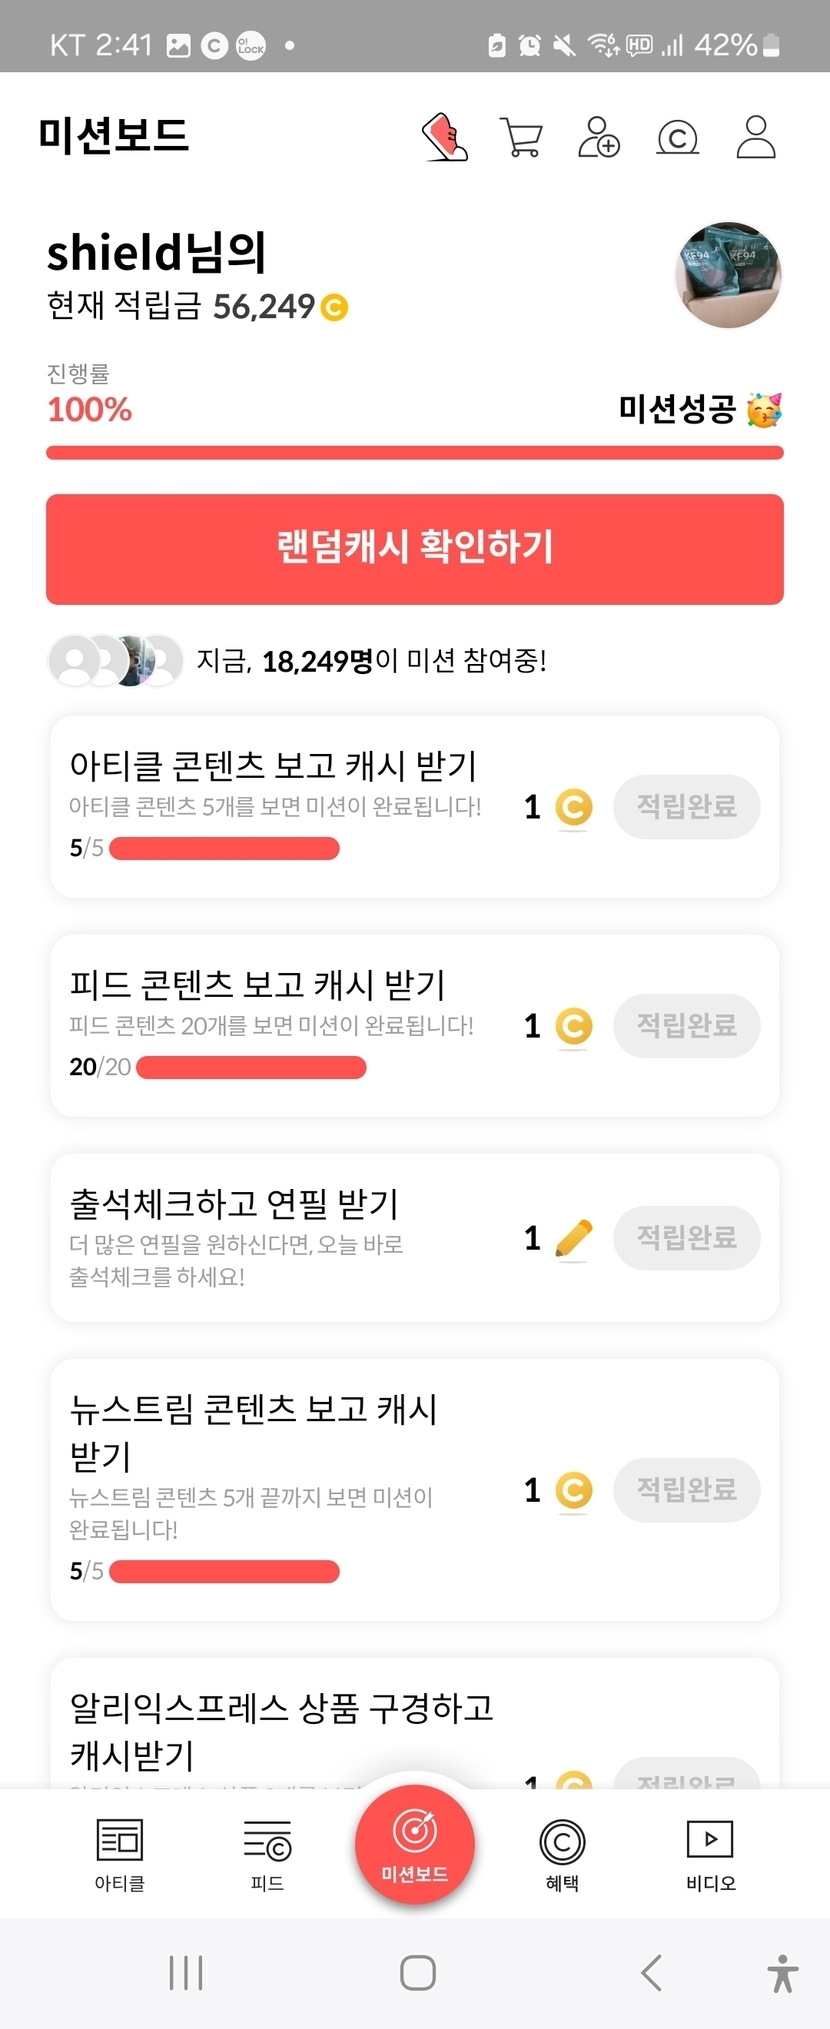Switch to the 피드 tab
830x2029 pixels.
point(267,1853)
